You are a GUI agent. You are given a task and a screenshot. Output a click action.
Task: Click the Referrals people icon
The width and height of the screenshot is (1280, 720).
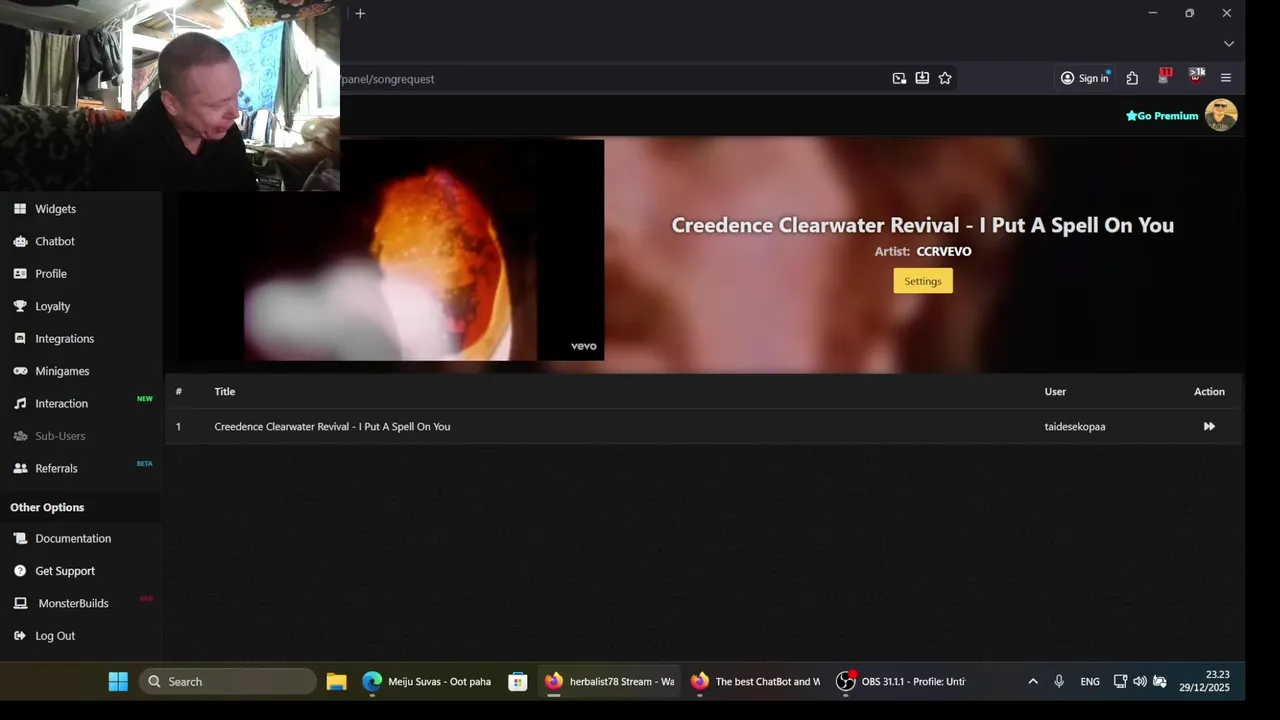pos(20,468)
